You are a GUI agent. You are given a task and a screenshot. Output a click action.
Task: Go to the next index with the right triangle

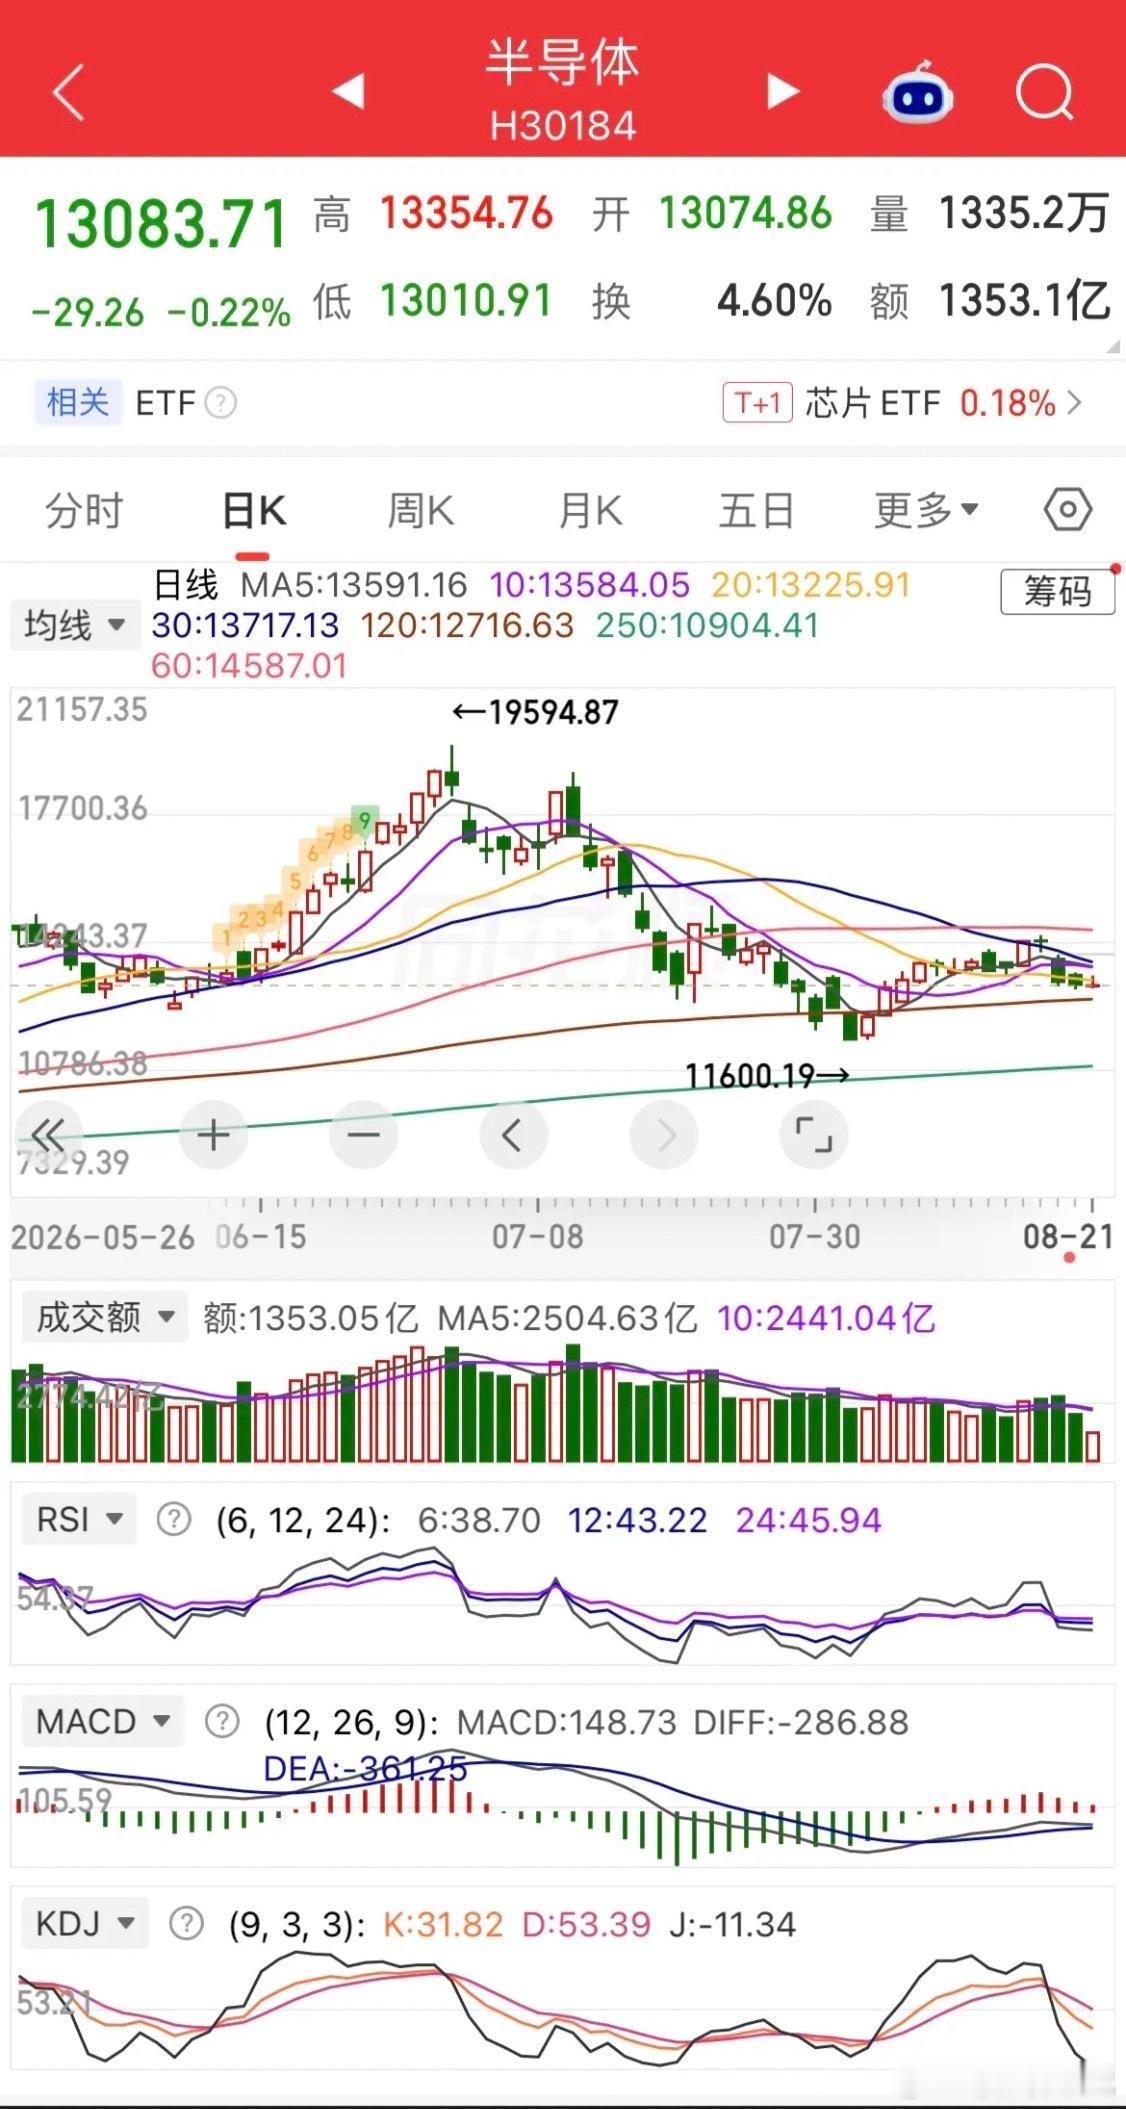pyautogui.click(x=783, y=92)
